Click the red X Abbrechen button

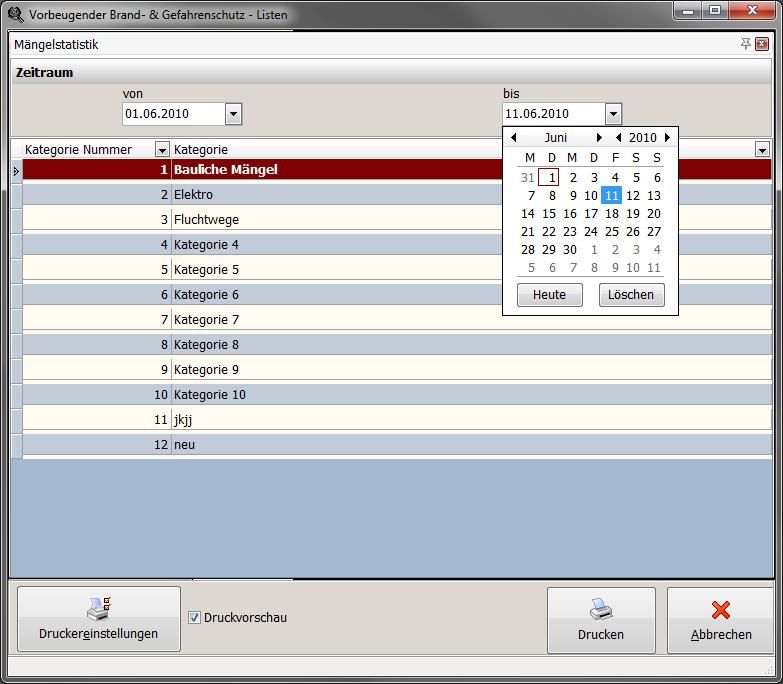[x=720, y=619]
